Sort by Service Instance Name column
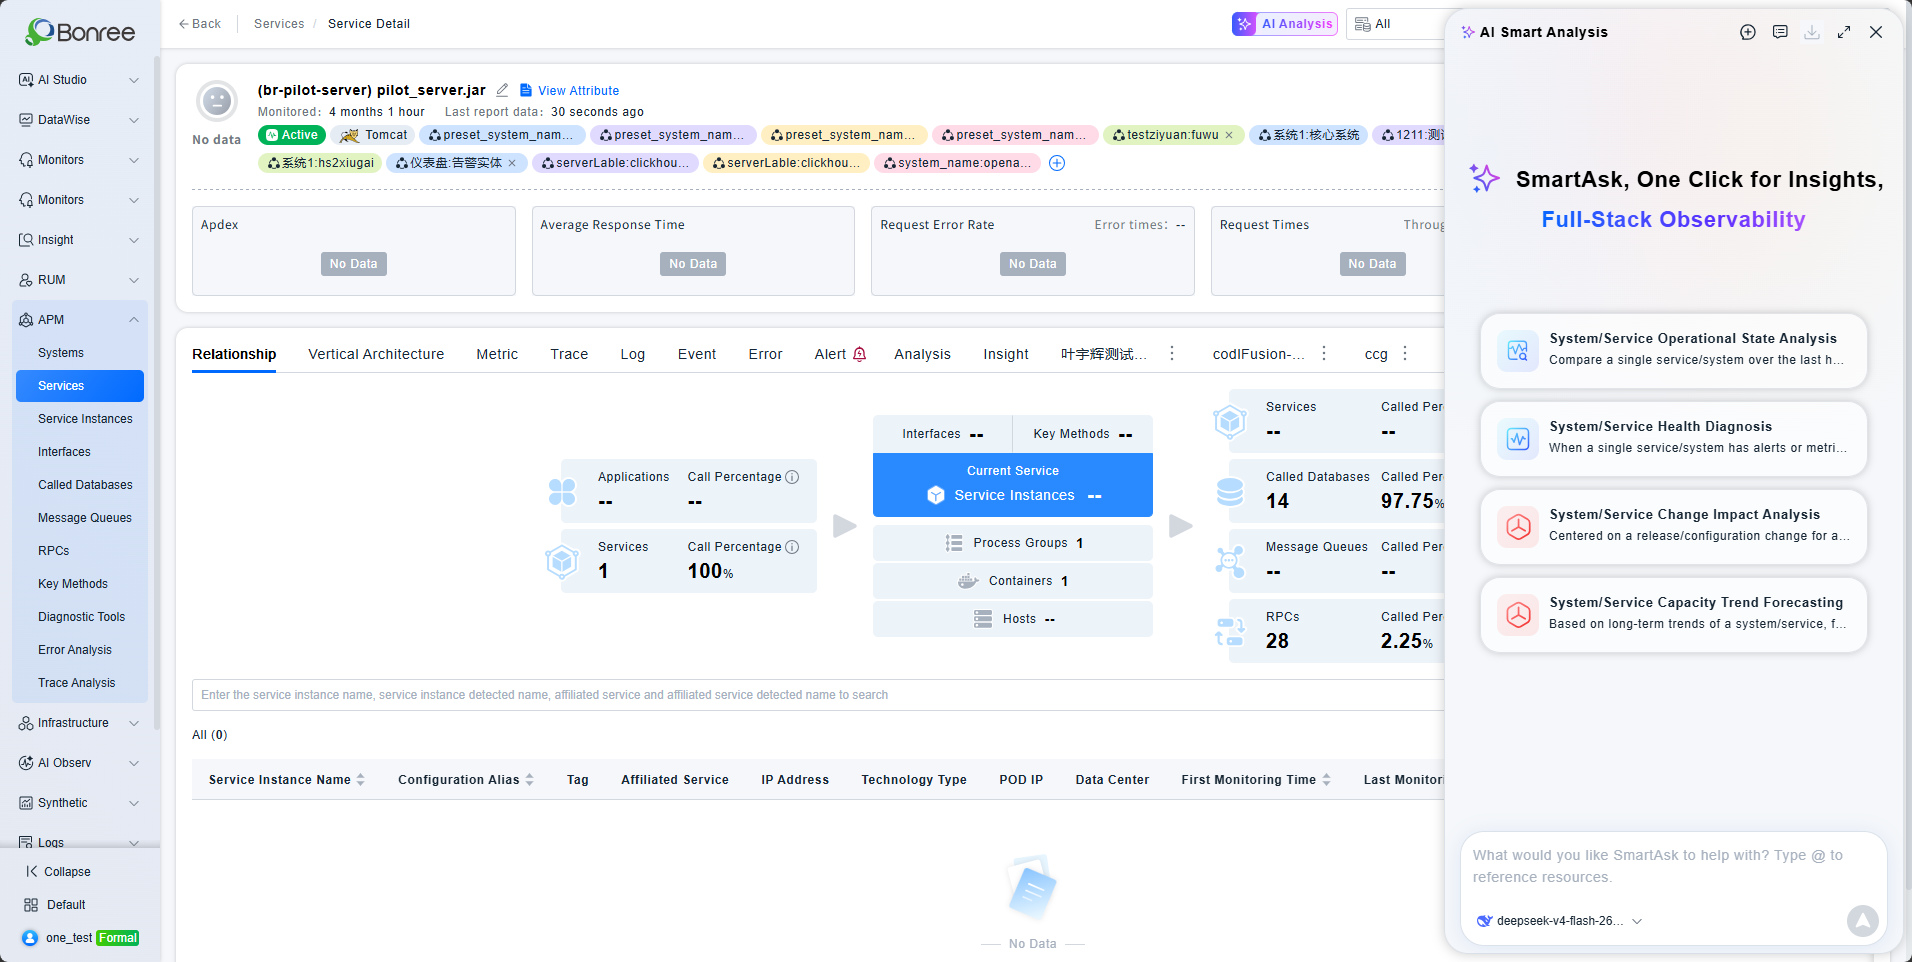This screenshot has width=1912, height=962. (360, 780)
